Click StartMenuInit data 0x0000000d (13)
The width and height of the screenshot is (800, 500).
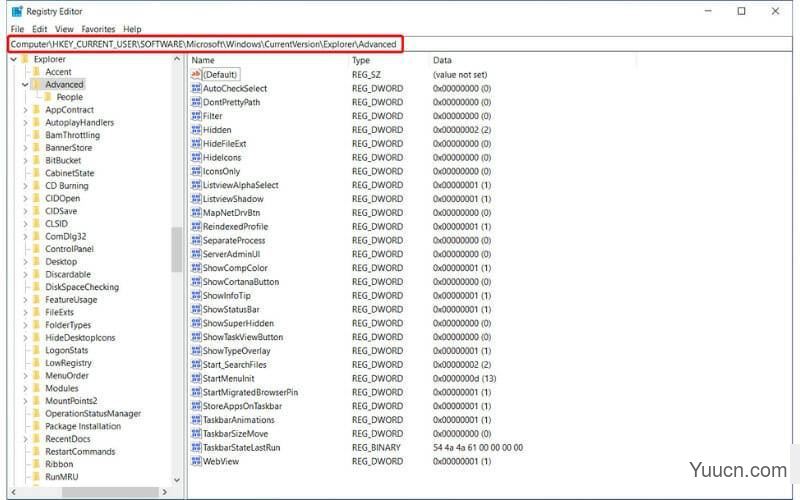click(x=464, y=379)
